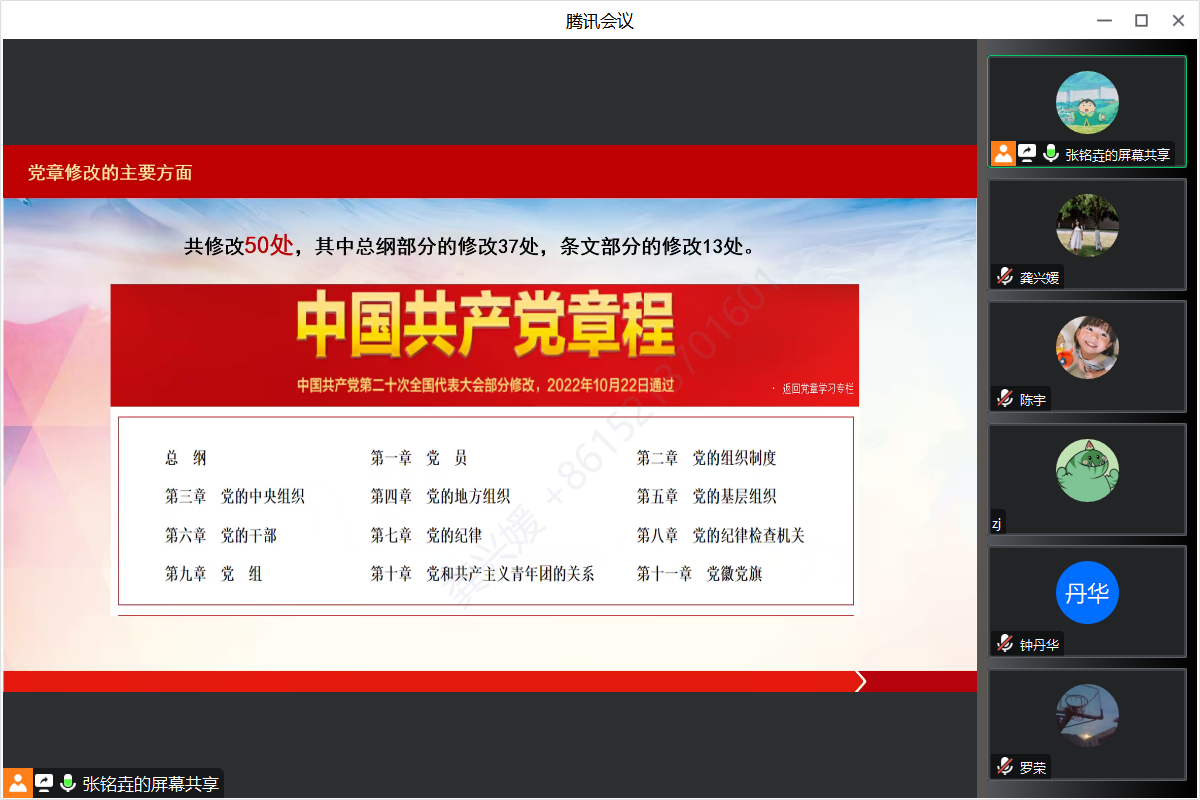
Task: Select the blue 丹华 avatar circle
Action: (x=1087, y=593)
